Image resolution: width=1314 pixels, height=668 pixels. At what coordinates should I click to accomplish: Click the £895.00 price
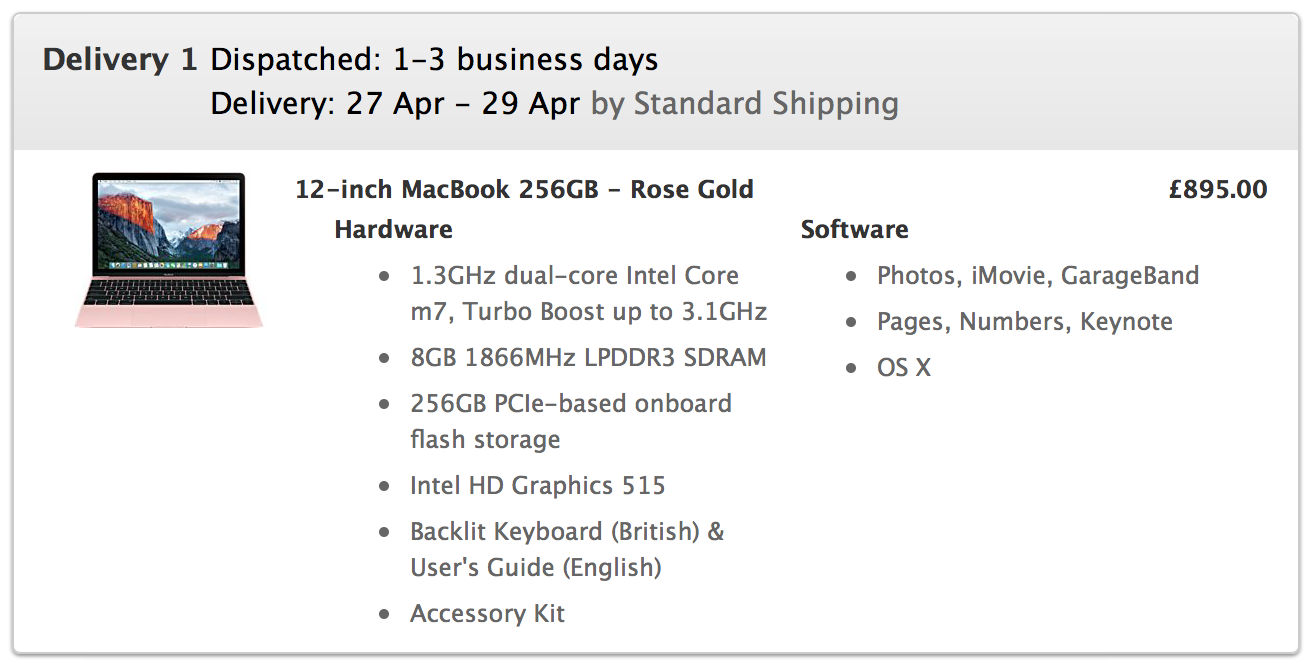[x=1217, y=189]
